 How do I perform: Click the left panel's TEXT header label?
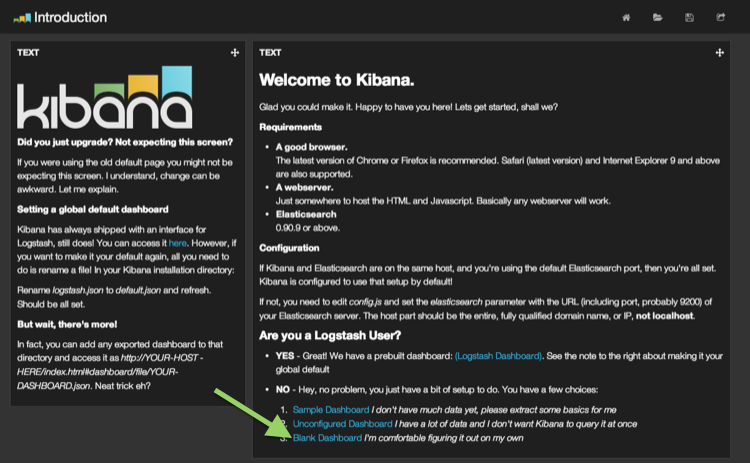click(28, 52)
